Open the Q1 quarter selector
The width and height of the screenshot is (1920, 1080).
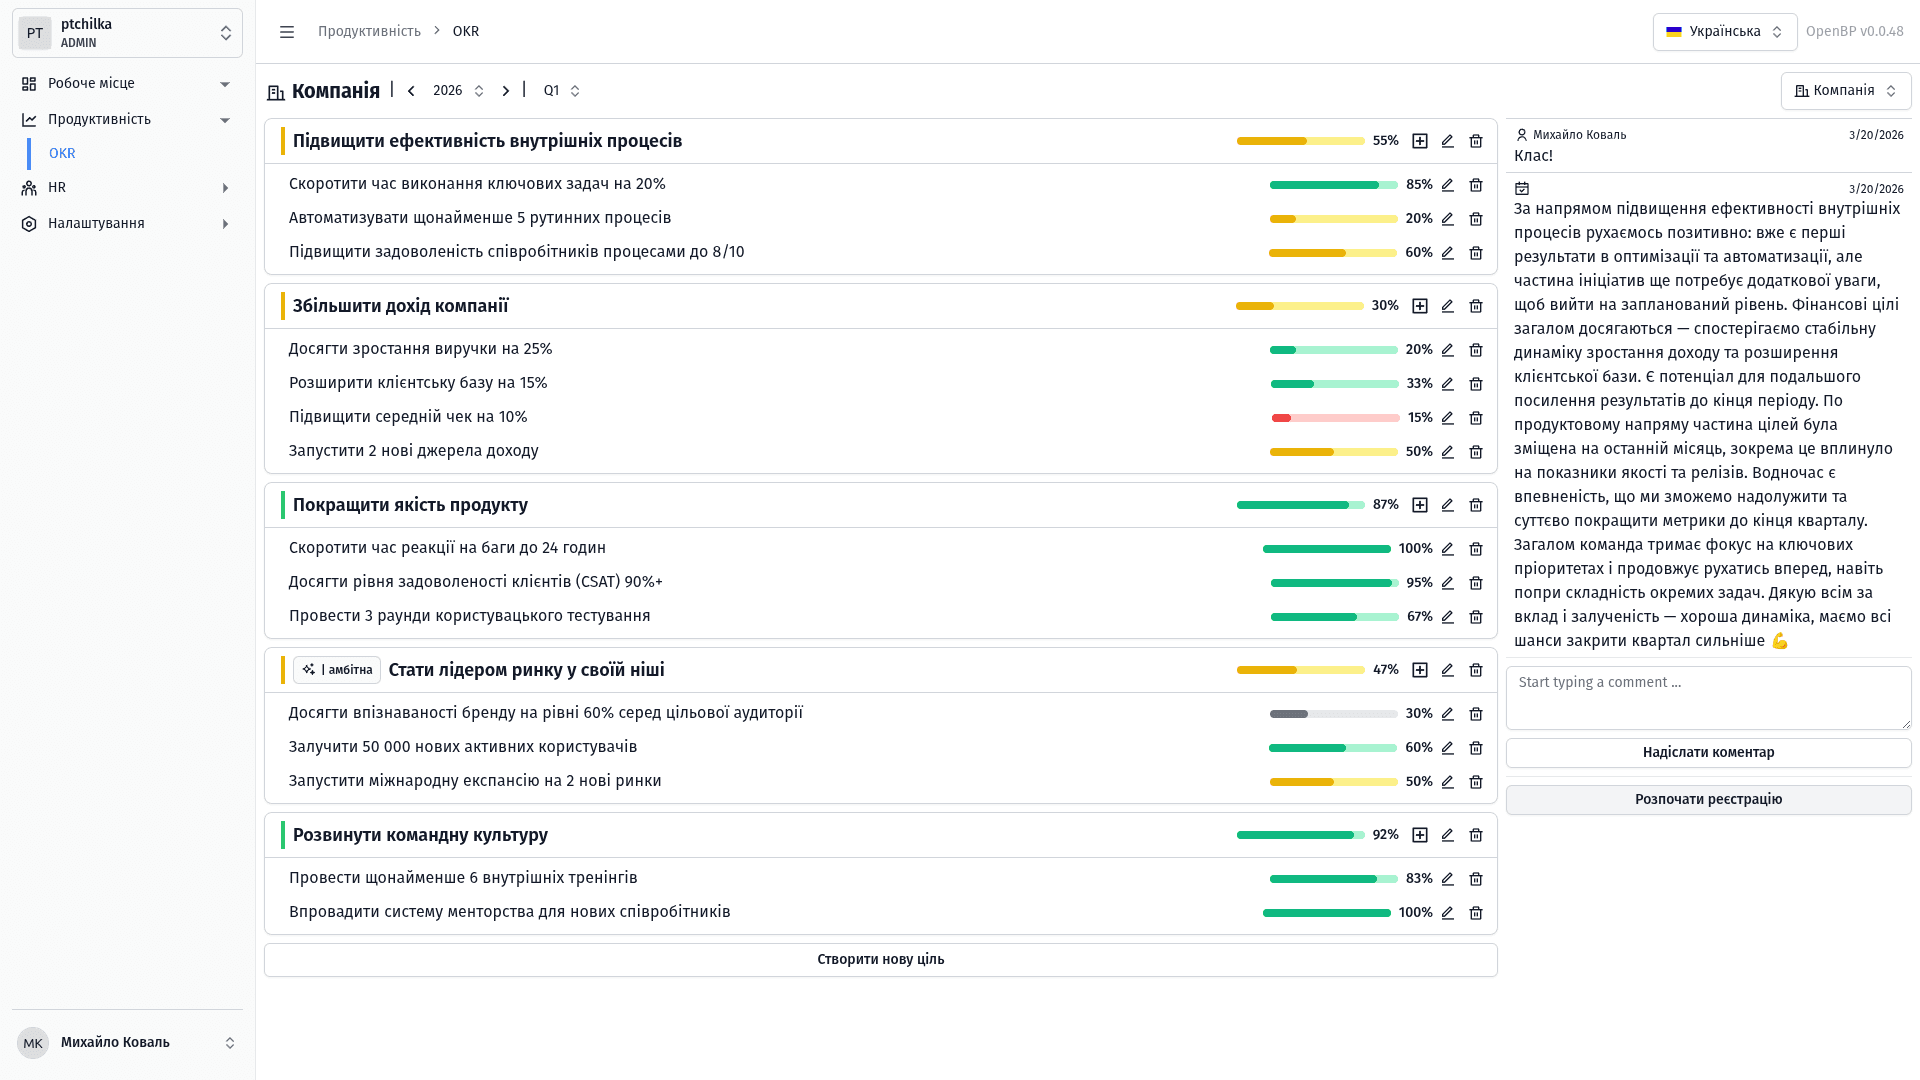[x=561, y=91]
